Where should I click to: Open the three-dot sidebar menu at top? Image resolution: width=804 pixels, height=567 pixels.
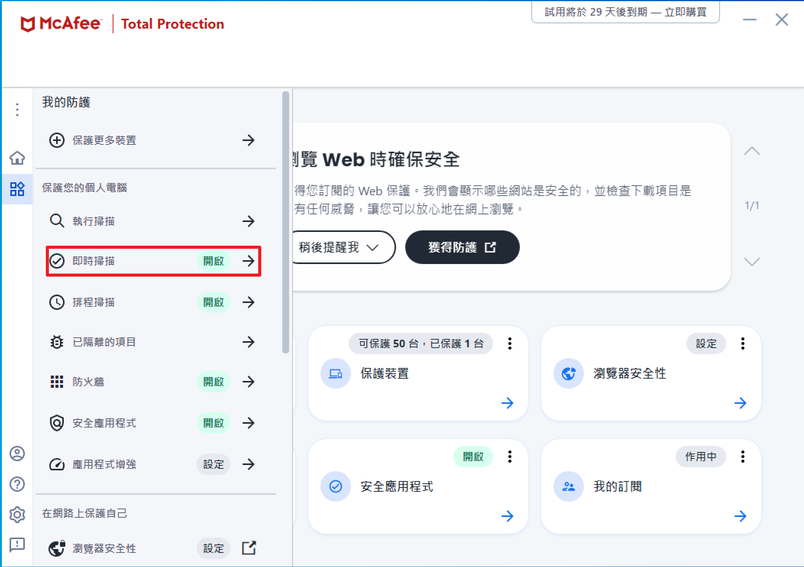[17, 109]
